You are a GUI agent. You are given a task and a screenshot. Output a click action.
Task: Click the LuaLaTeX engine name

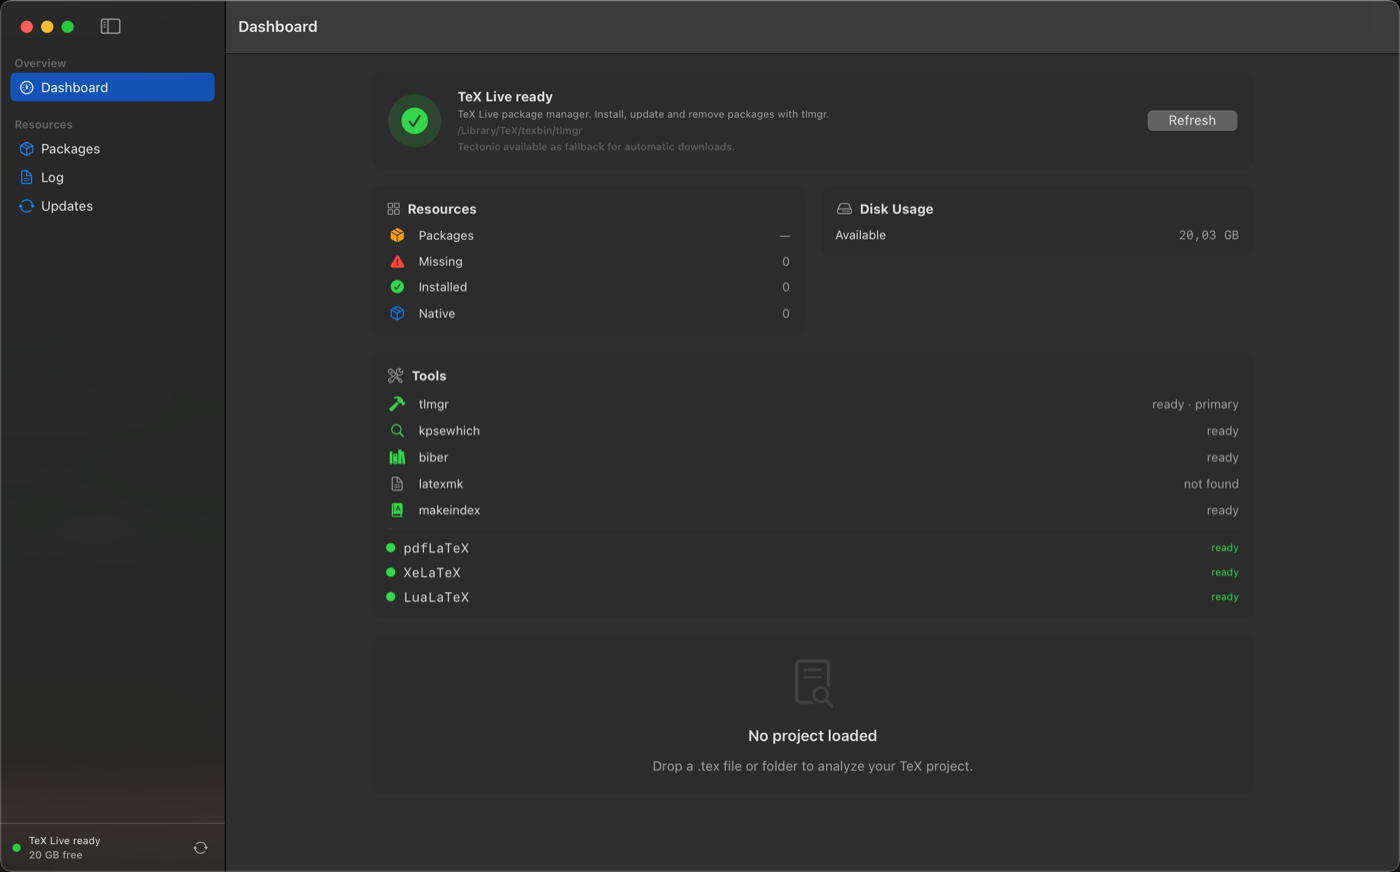pyautogui.click(x=436, y=597)
